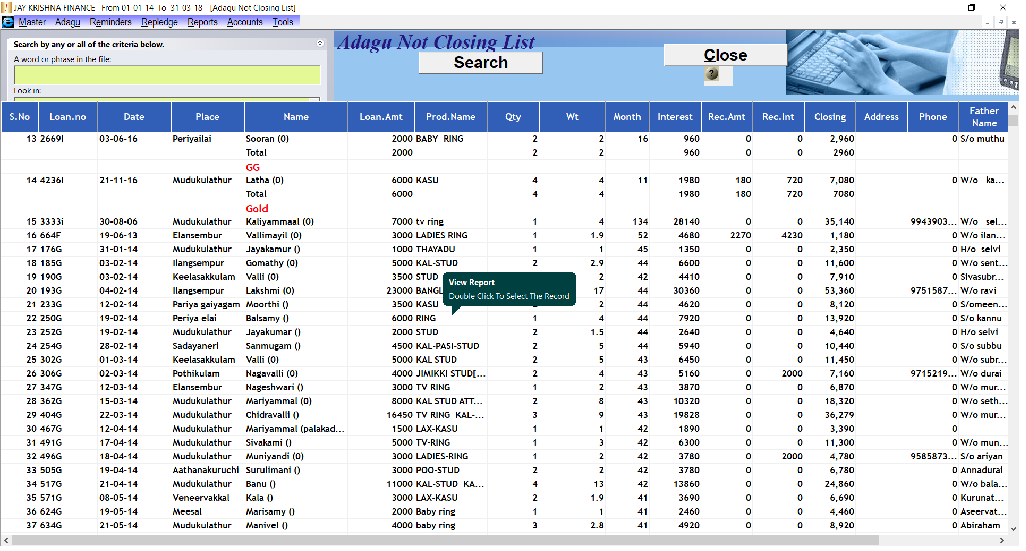
Task: Open the Tools menu
Action: (x=283, y=22)
